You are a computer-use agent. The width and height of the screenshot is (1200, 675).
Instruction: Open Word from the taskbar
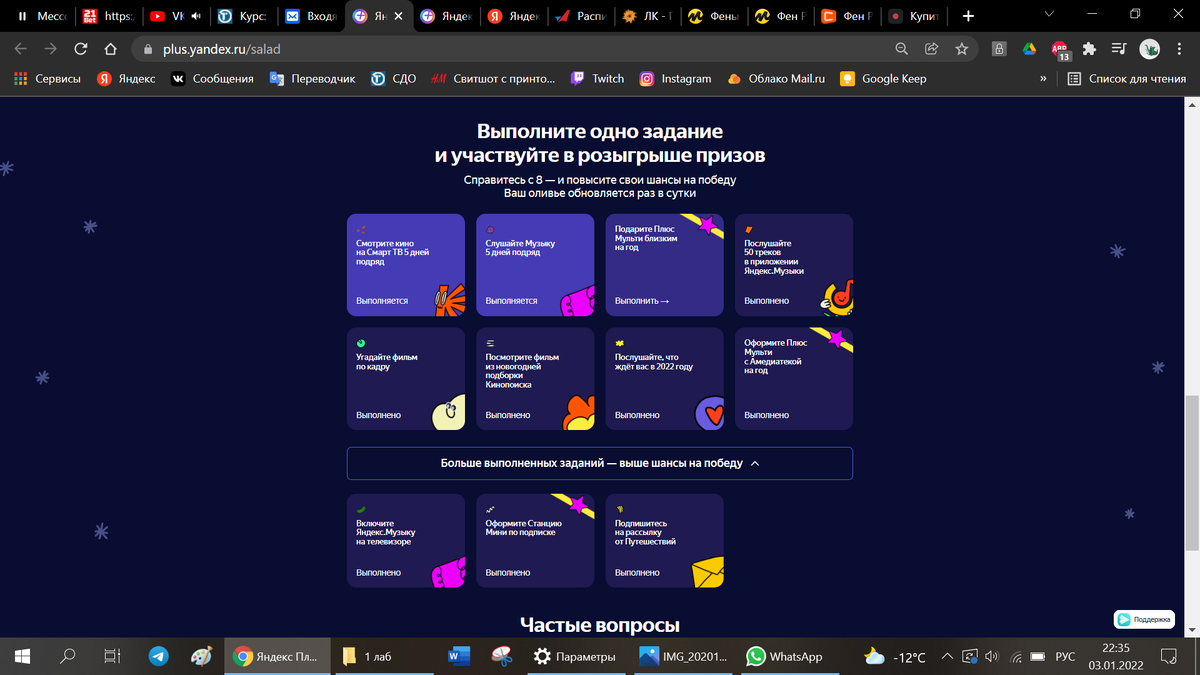tap(459, 657)
